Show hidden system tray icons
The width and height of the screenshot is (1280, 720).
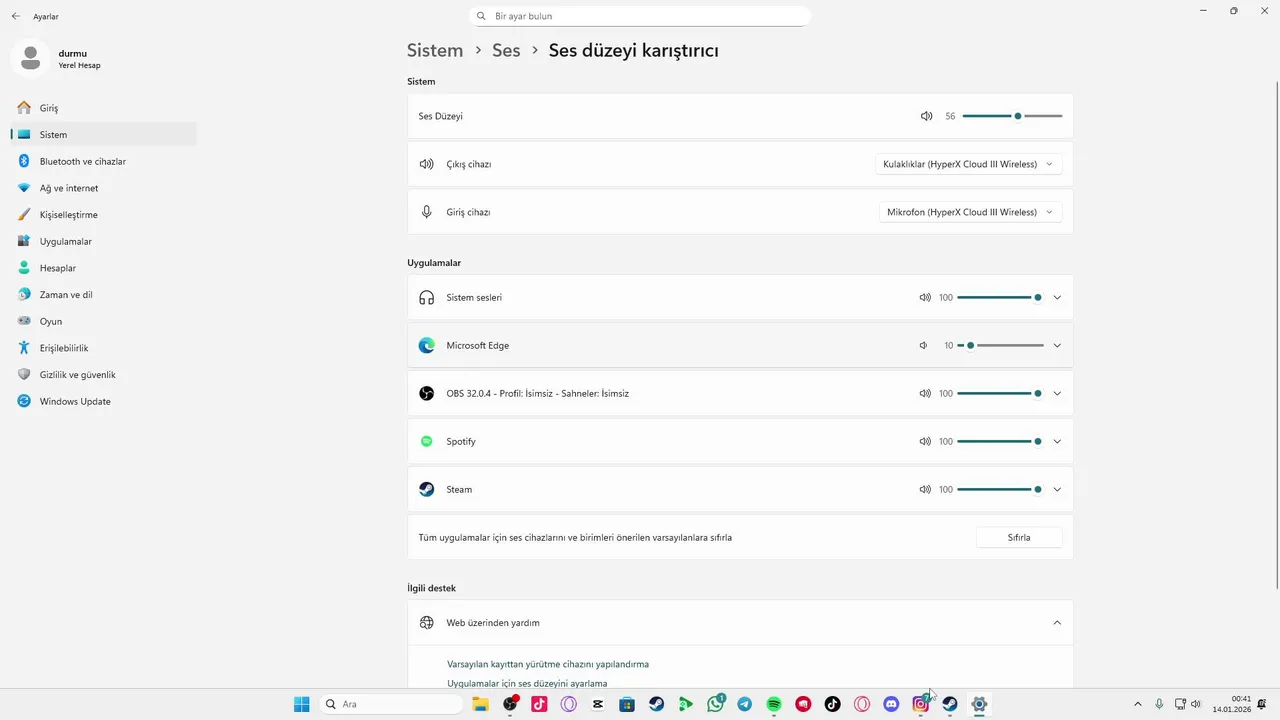(x=1137, y=704)
